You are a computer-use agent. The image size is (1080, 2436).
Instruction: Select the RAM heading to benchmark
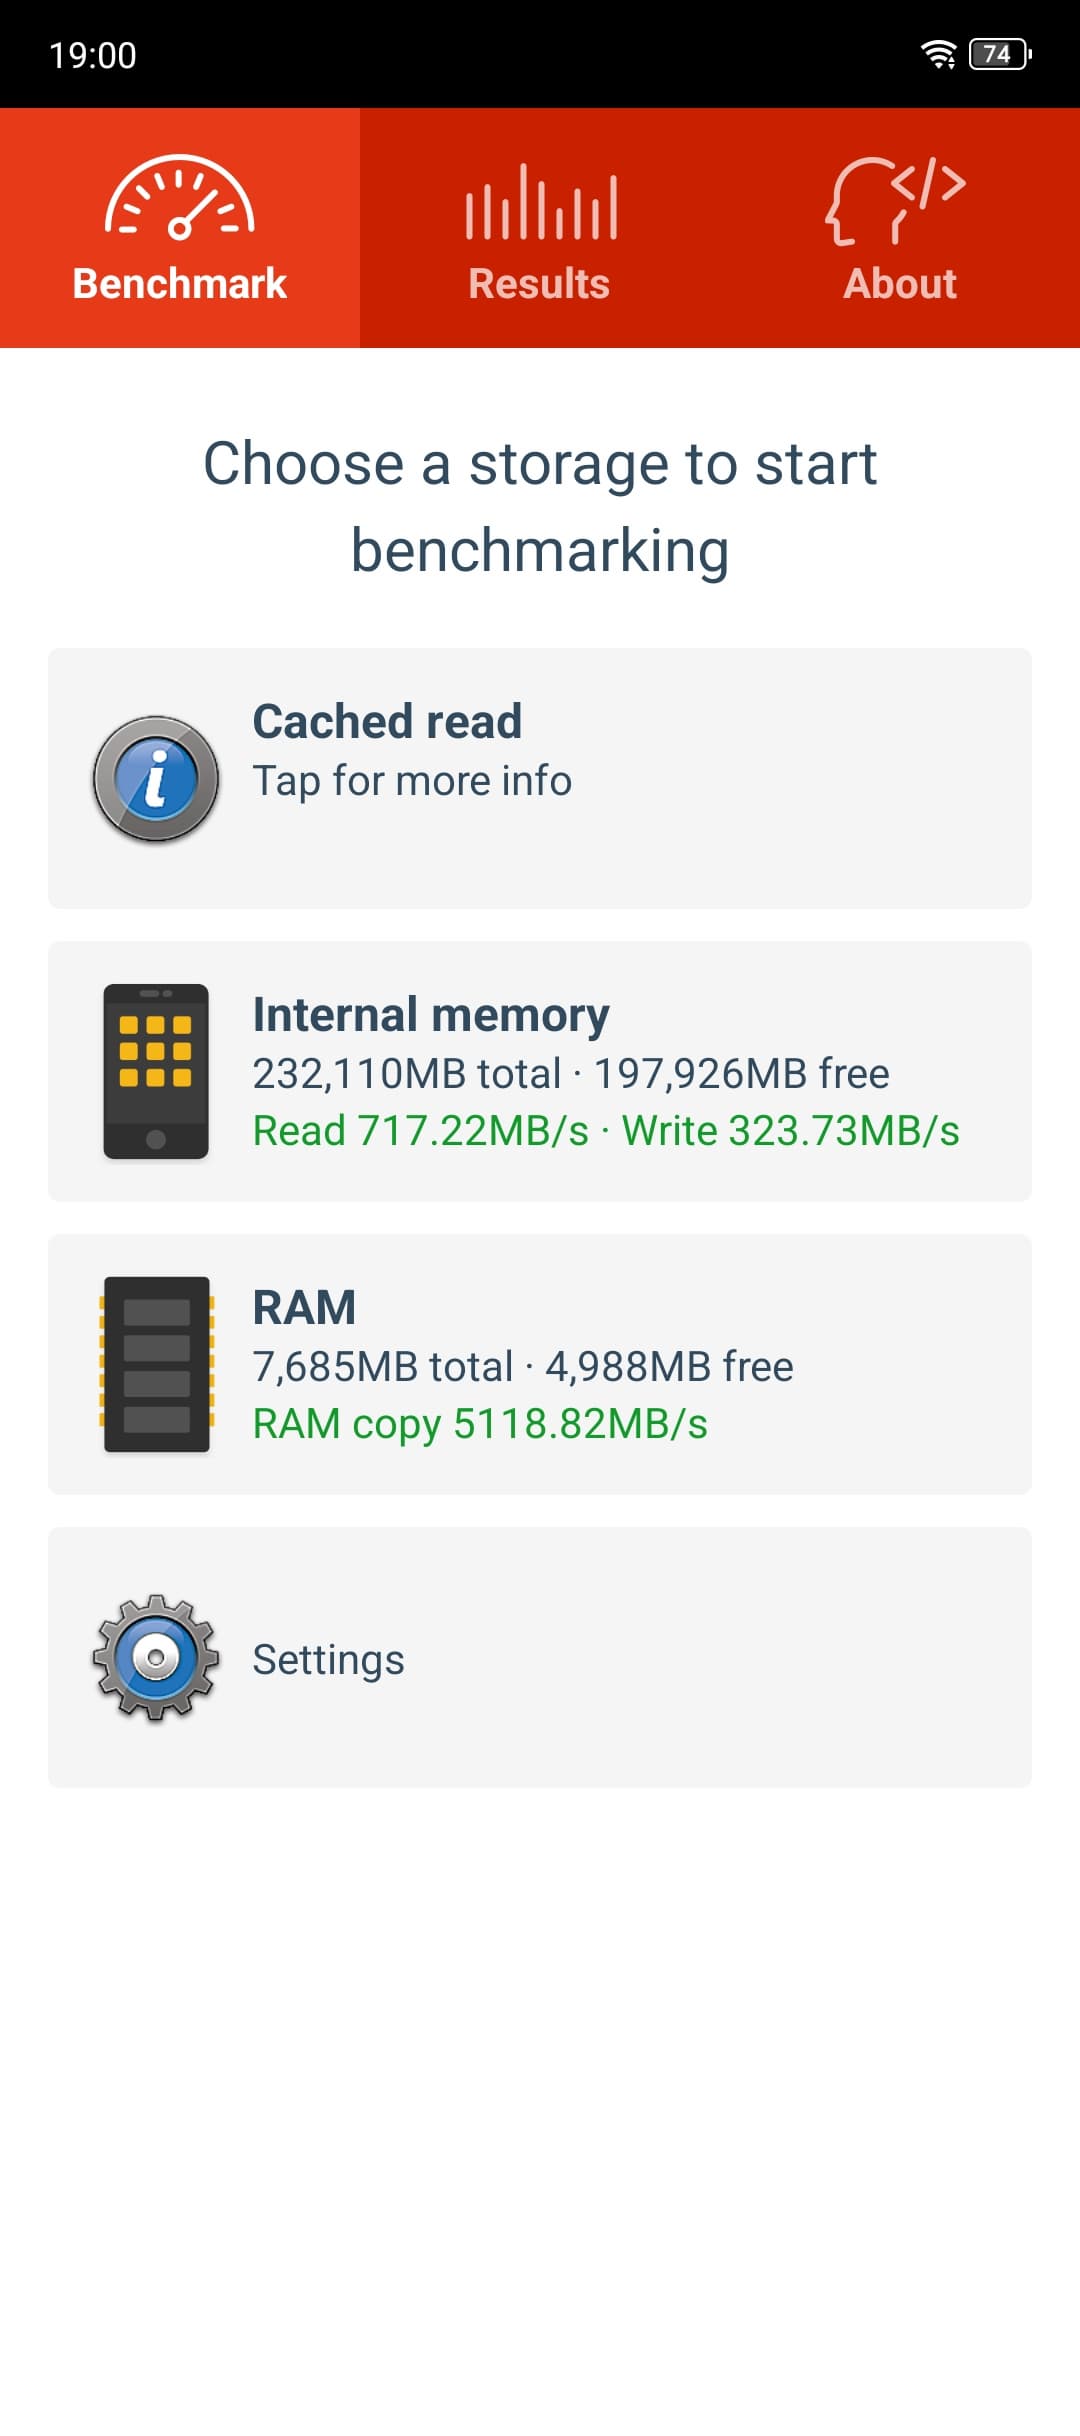coord(304,1307)
